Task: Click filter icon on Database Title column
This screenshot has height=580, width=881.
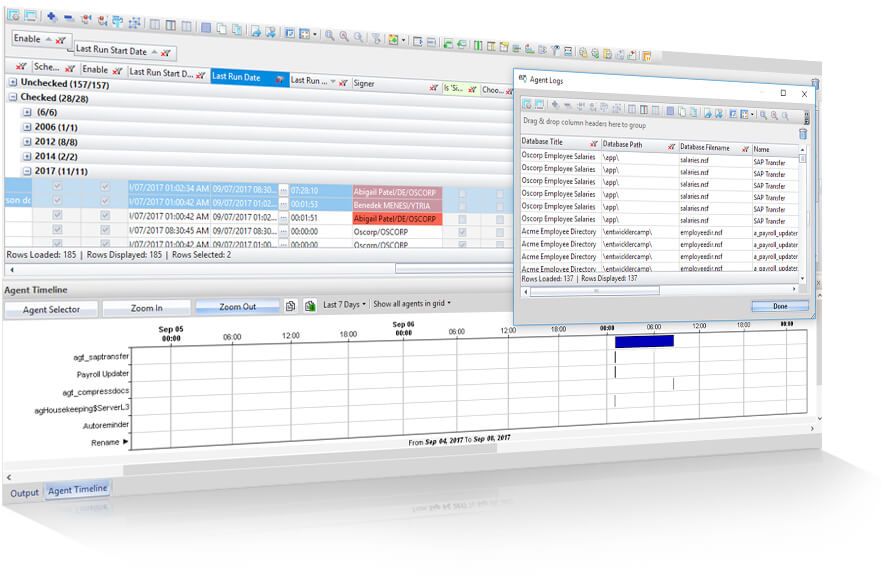Action: (593, 143)
